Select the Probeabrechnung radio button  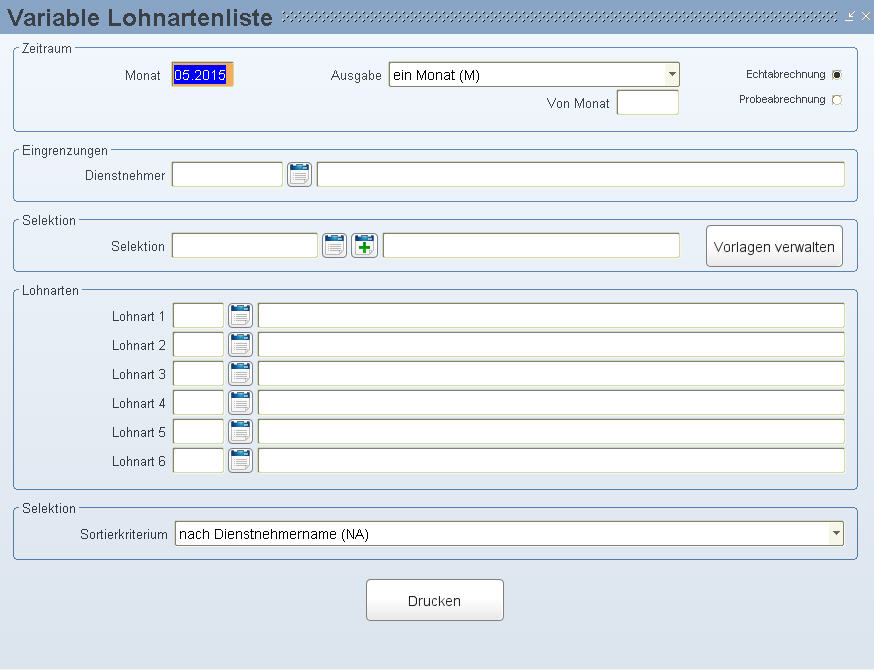[837, 100]
